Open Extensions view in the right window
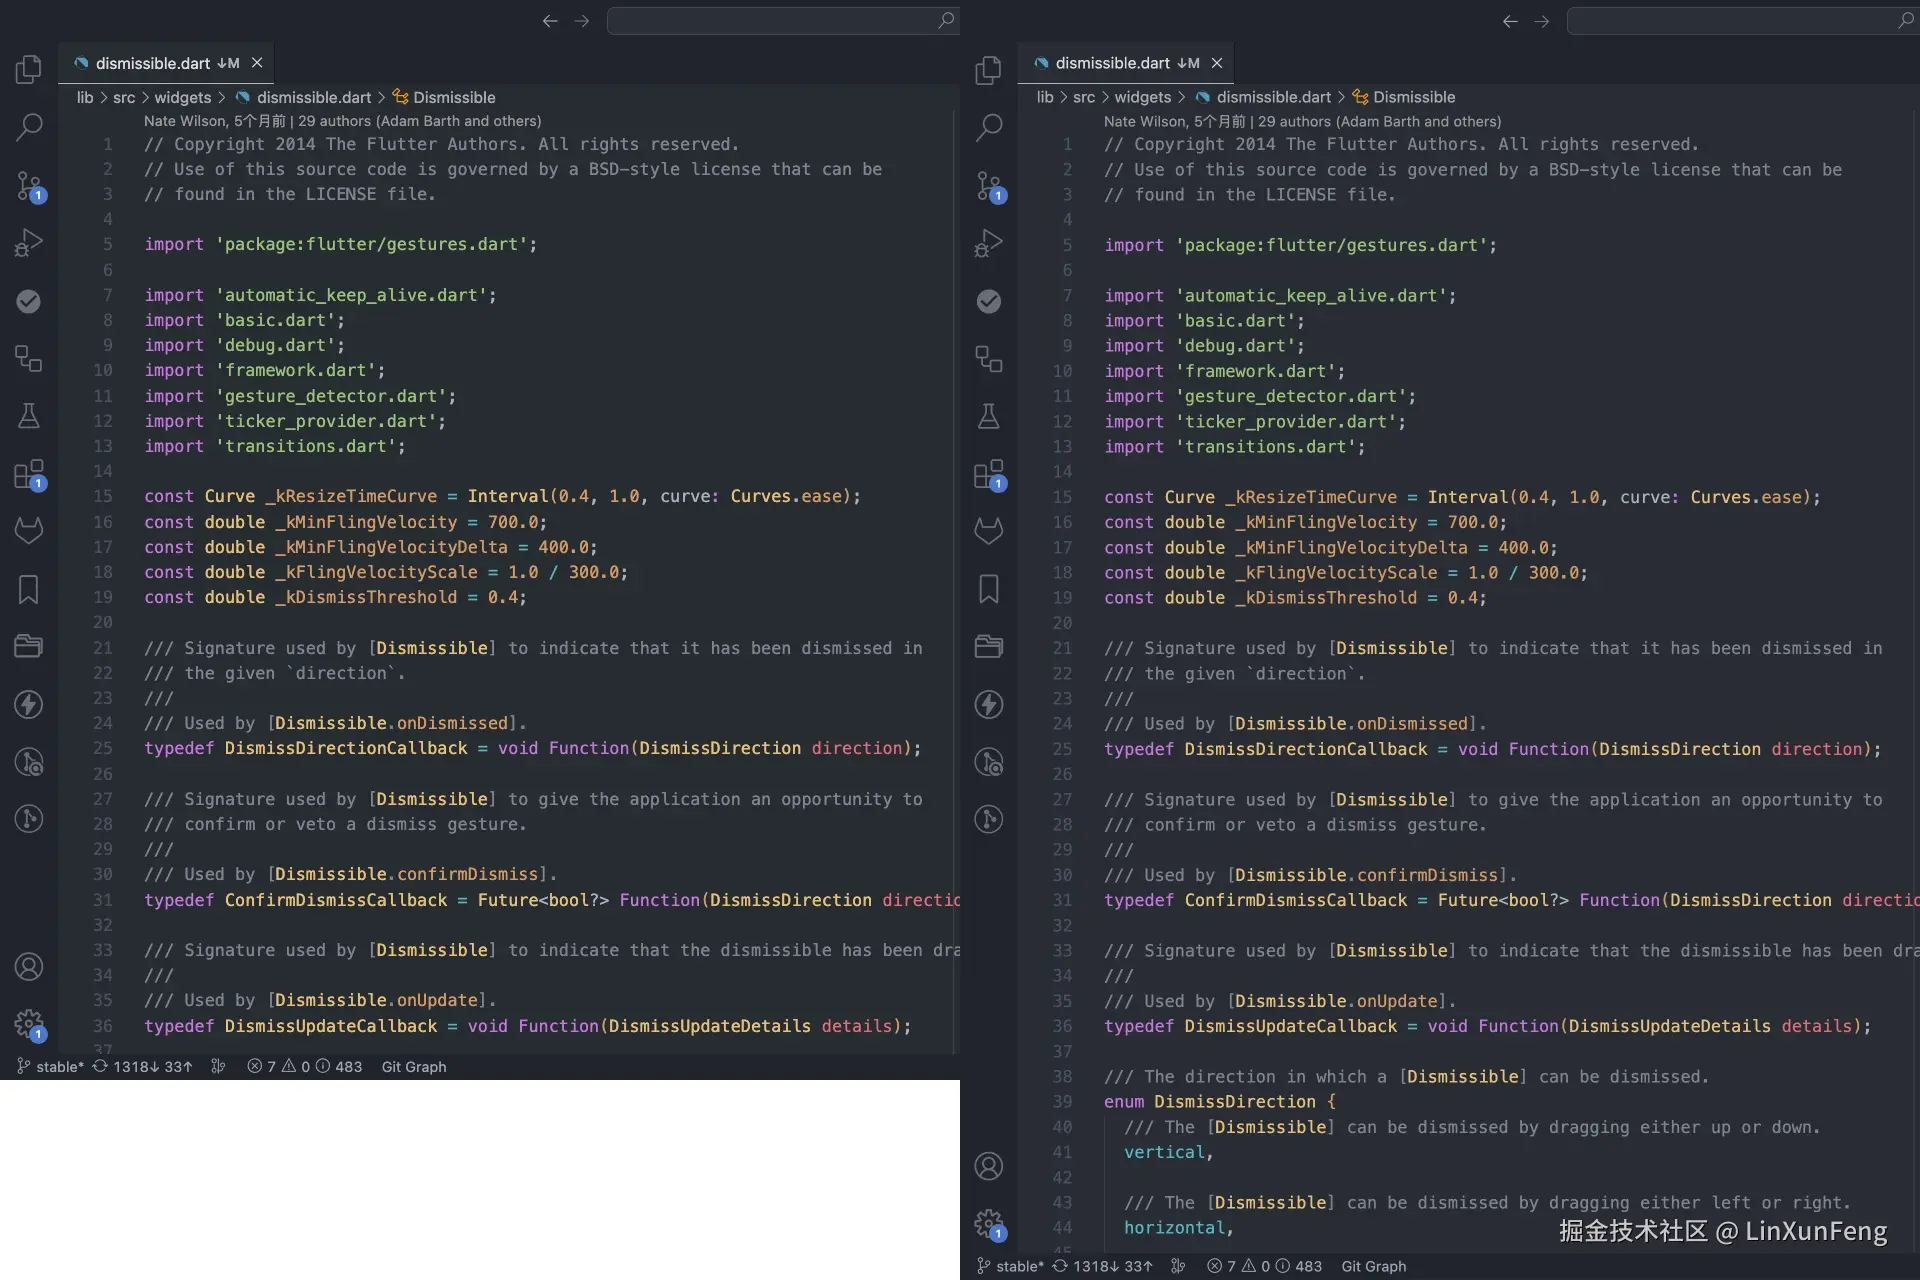The height and width of the screenshot is (1280, 1920). coord(989,474)
